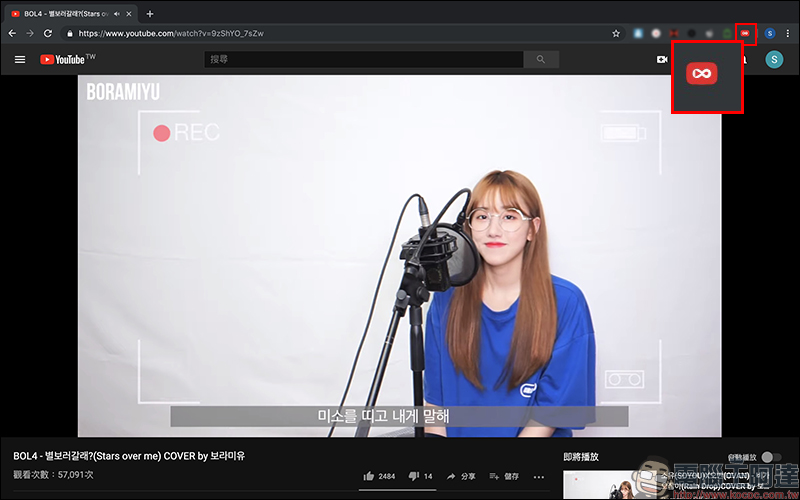Click the create video camera icon
The width and height of the screenshot is (800, 500).
[662, 60]
